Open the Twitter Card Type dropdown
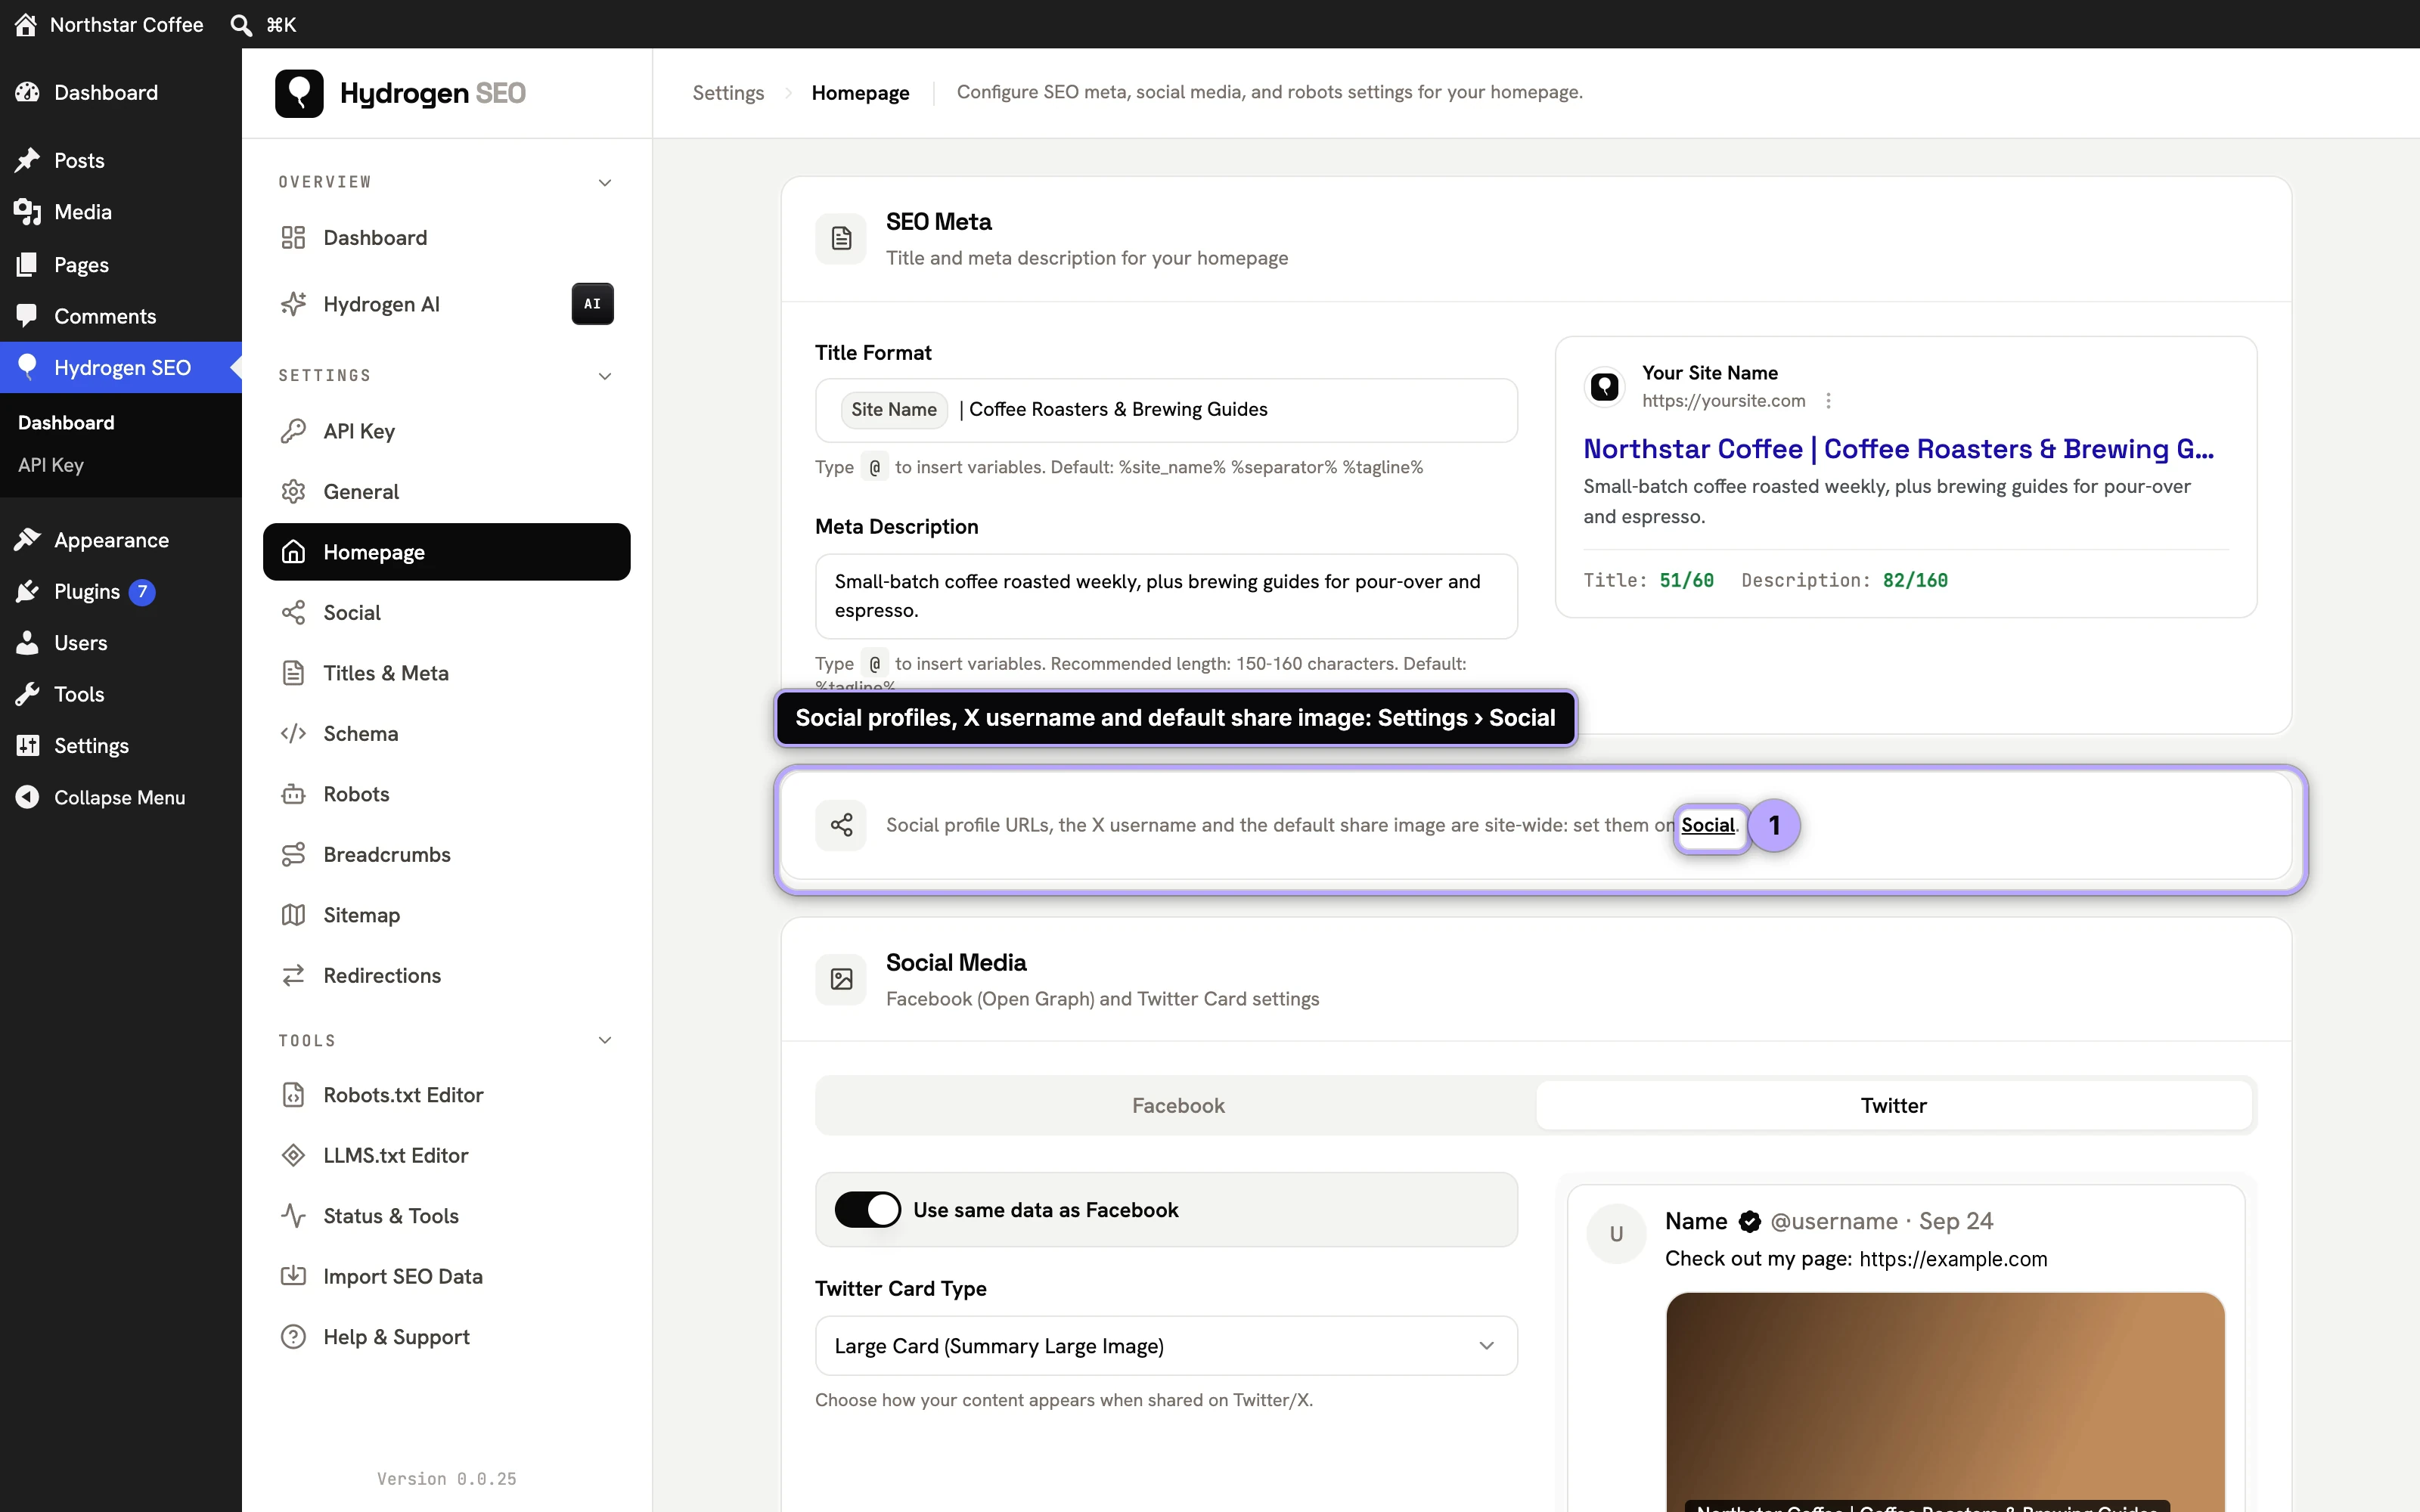The image size is (2420, 1512). coord(1166,1346)
